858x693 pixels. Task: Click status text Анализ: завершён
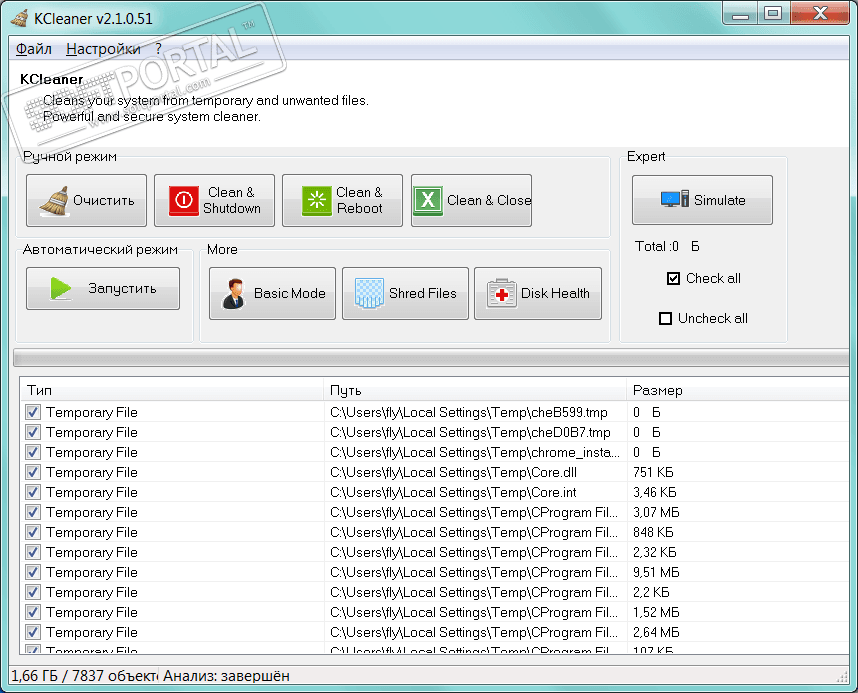[x=226, y=676]
